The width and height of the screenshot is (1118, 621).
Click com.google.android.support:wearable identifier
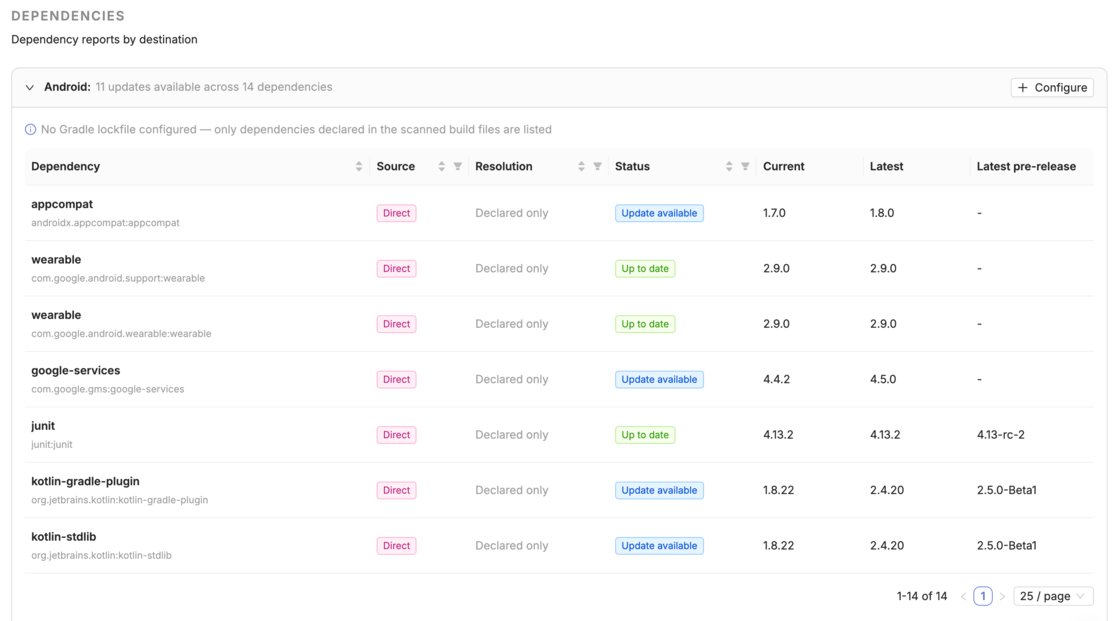118,278
